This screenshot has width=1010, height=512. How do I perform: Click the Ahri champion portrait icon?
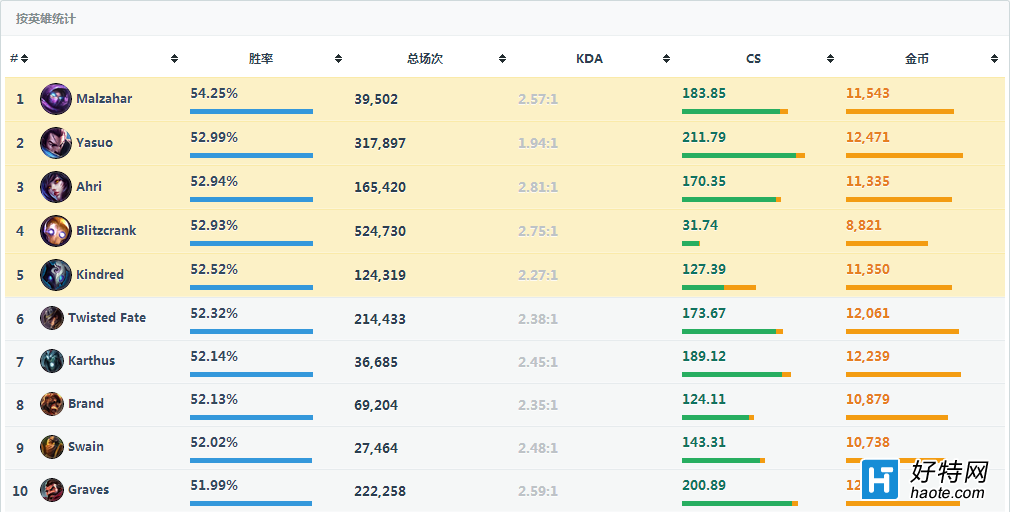click(x=56, y=187)
